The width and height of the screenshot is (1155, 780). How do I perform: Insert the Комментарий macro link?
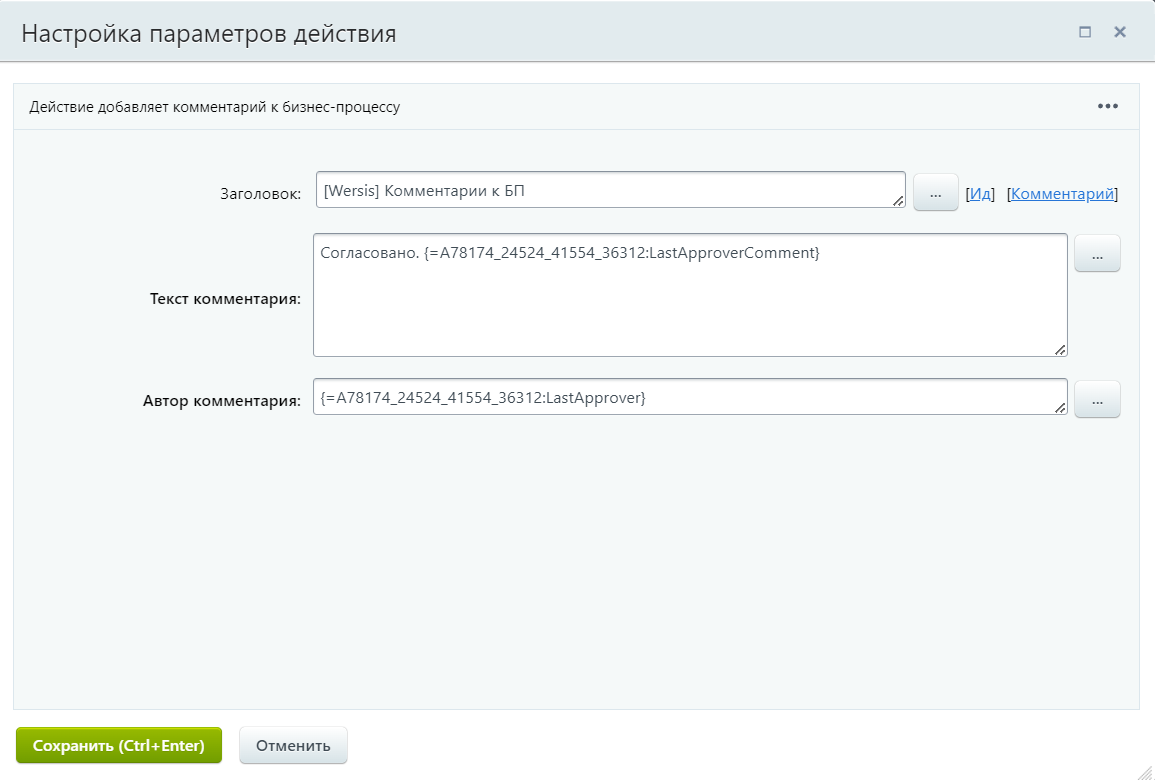point(1062,193)
